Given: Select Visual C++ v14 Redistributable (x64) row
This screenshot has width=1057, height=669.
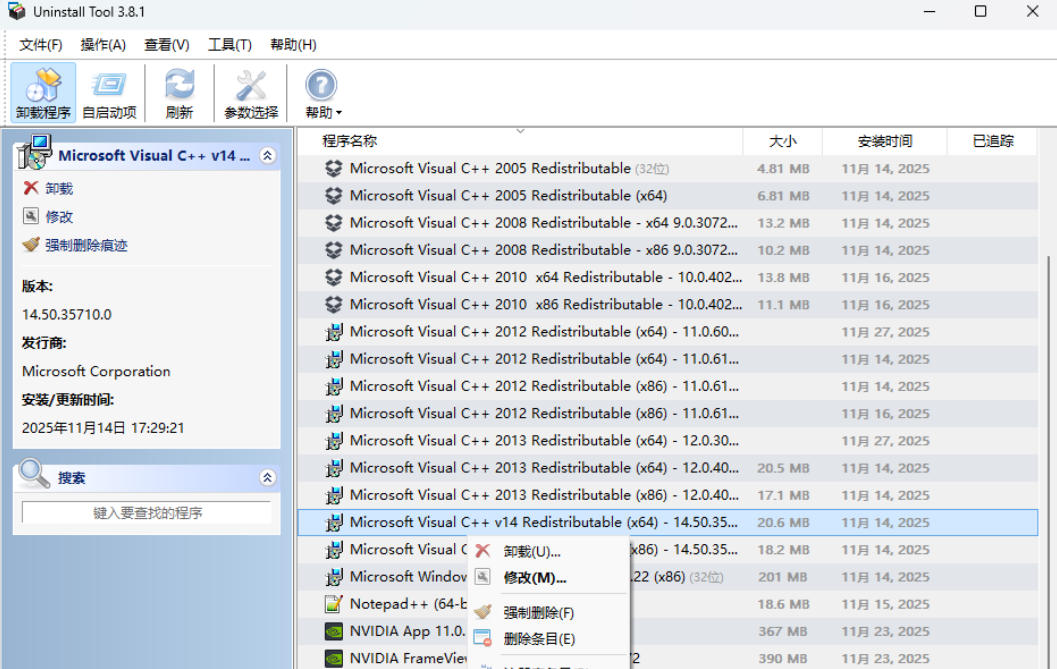Looking at the screenshot, I should click(667, 522).
